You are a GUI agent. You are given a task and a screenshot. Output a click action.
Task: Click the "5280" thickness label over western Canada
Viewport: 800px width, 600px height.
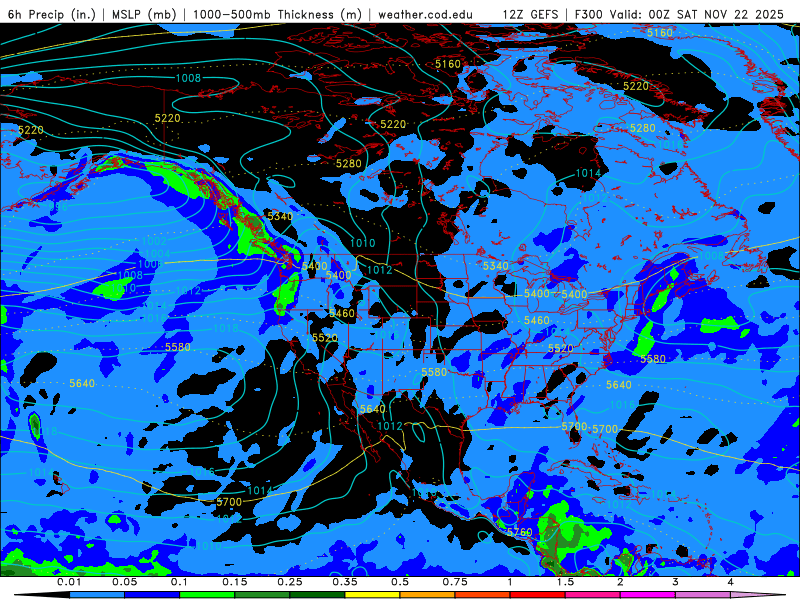tap(348, 164)
